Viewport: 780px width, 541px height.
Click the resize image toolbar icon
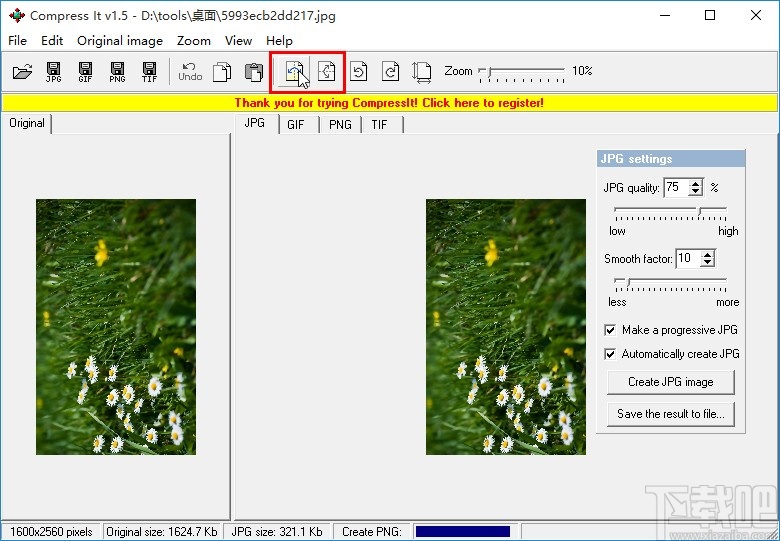[422, 71]
